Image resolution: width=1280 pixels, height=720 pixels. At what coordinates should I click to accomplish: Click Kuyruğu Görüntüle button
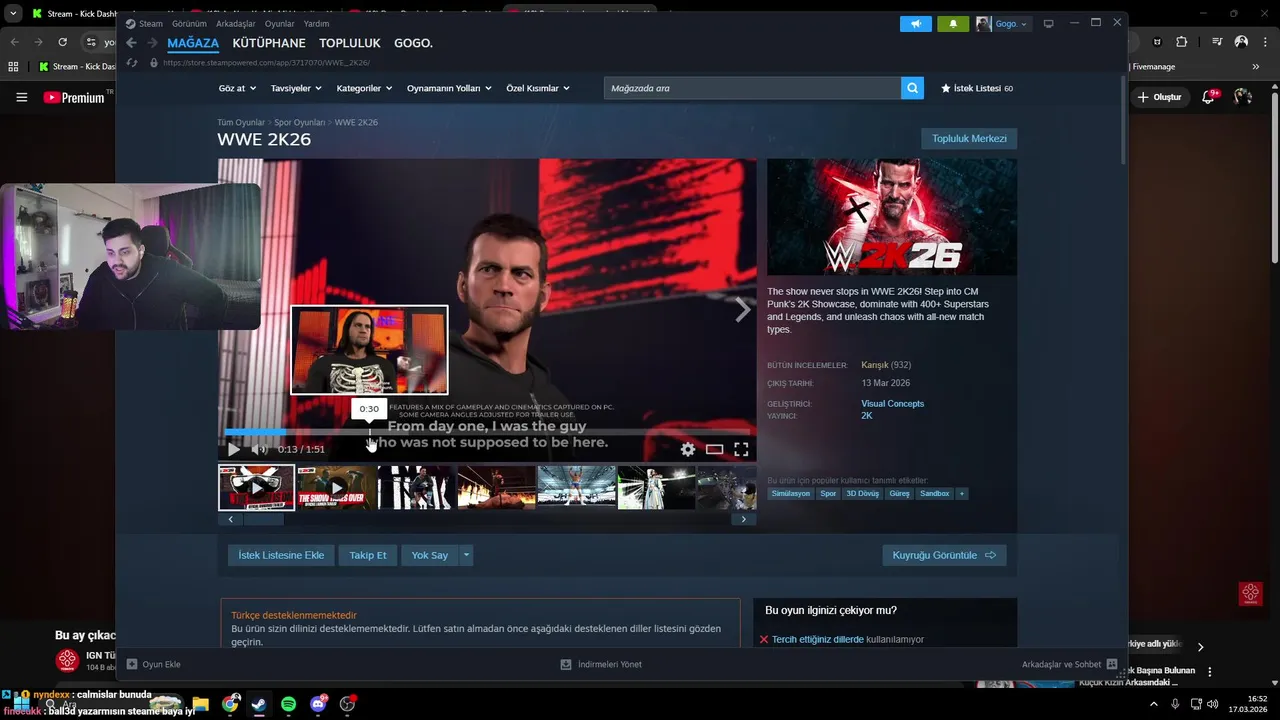[x=944, y=555]
